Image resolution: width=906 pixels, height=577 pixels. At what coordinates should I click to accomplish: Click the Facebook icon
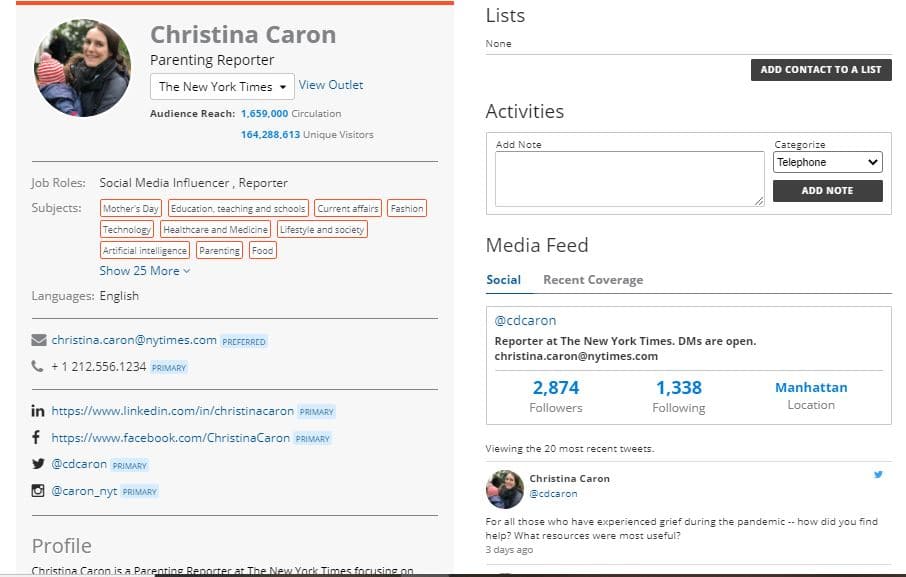point(37,438)
